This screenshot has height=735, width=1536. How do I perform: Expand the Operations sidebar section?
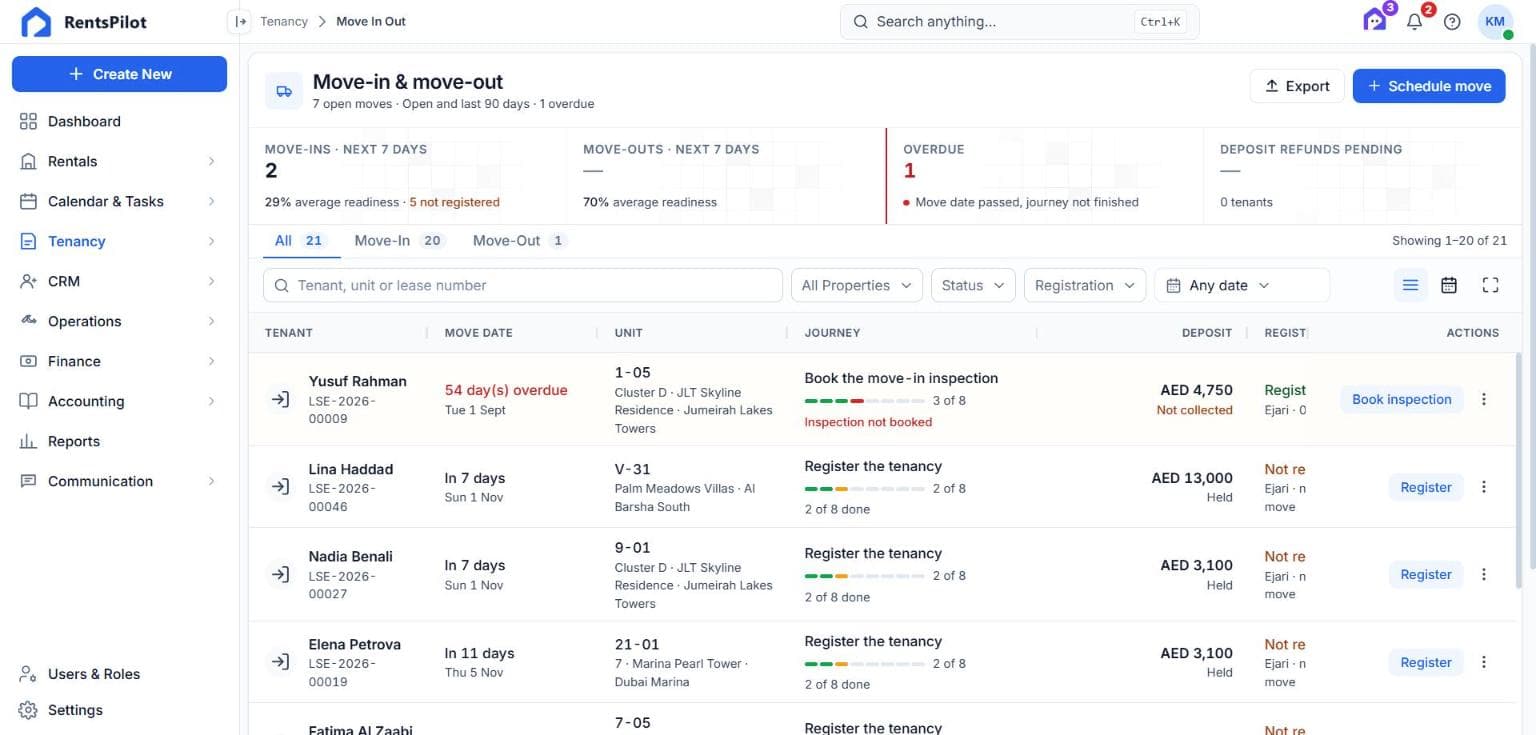[x=118, y=321]
